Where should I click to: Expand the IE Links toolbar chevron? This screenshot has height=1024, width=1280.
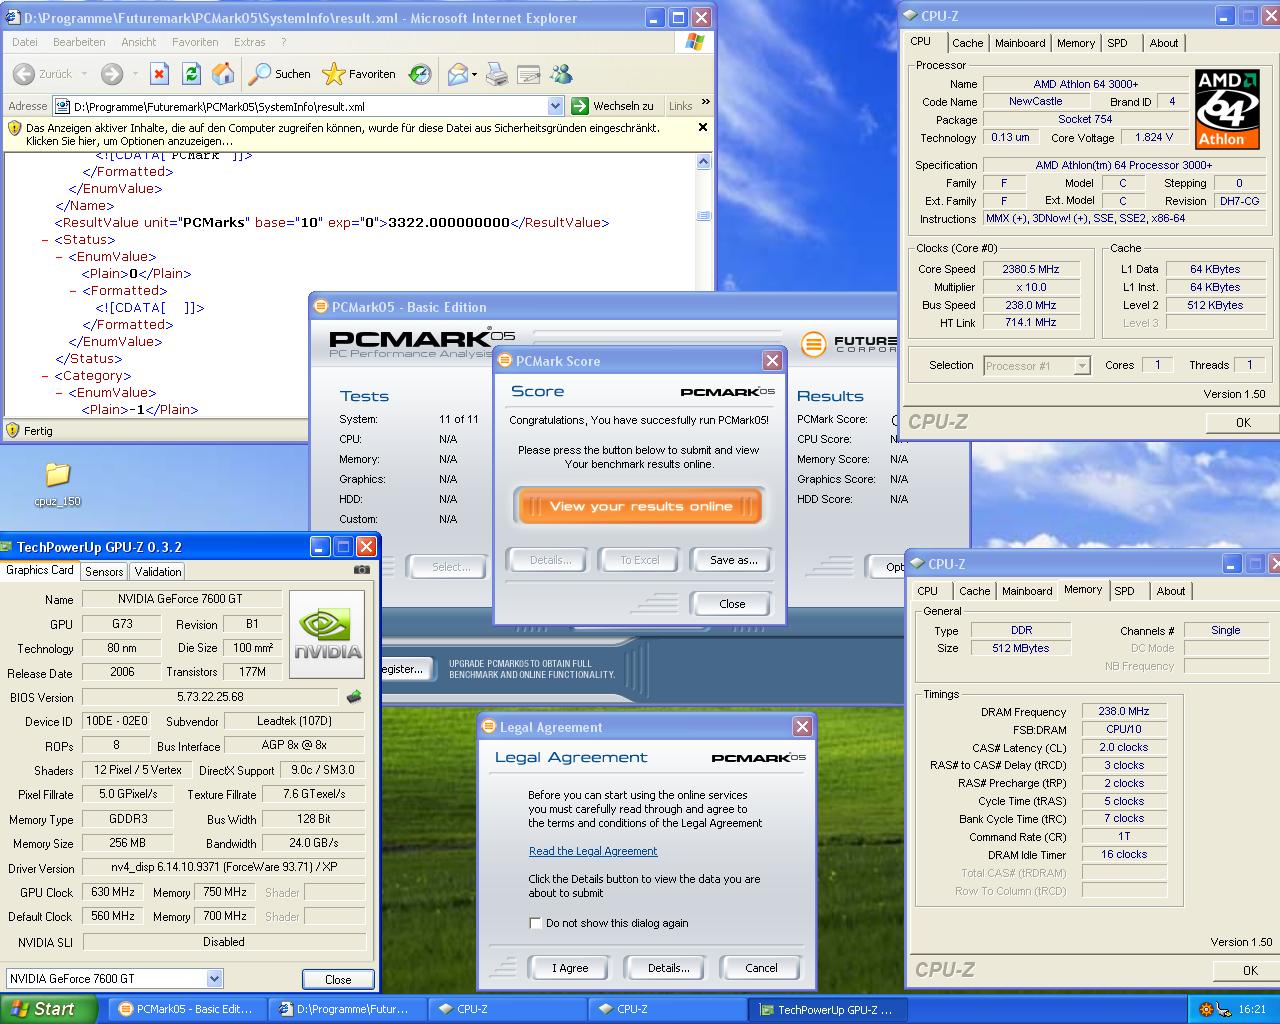[705, 102]
